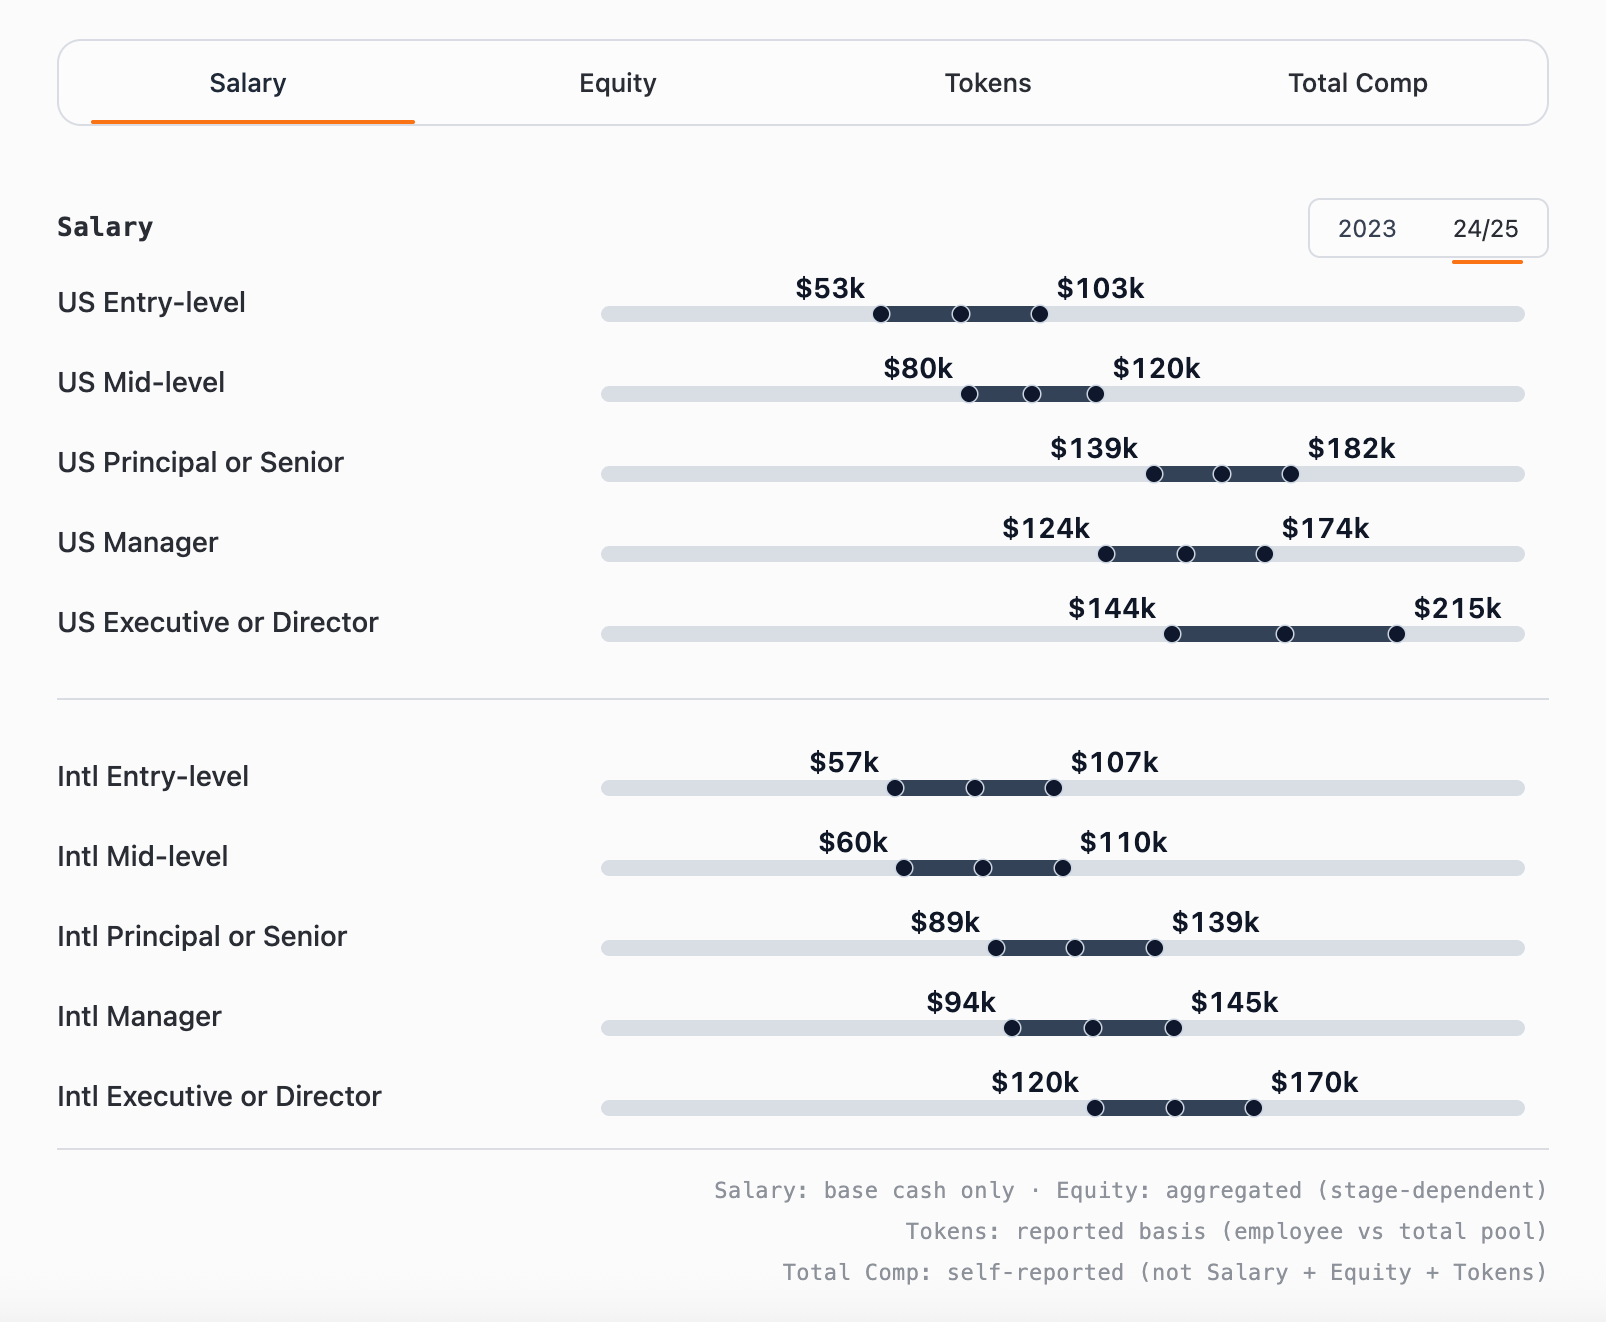The image size is (1606, 1322).
Task: Click the US Executive or Director label
Action: [218, 622]
